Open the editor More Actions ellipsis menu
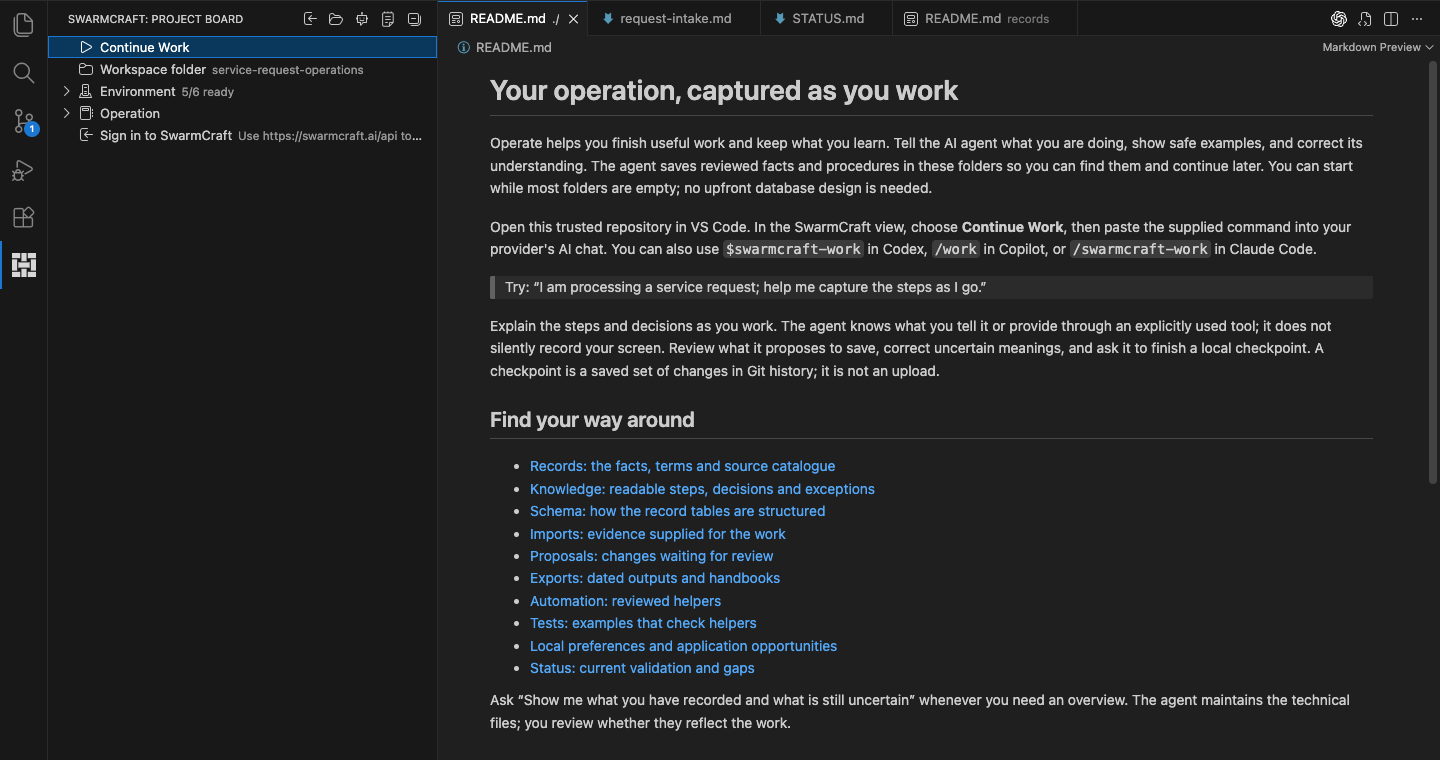1440x760 pixels. [1417, 19]
